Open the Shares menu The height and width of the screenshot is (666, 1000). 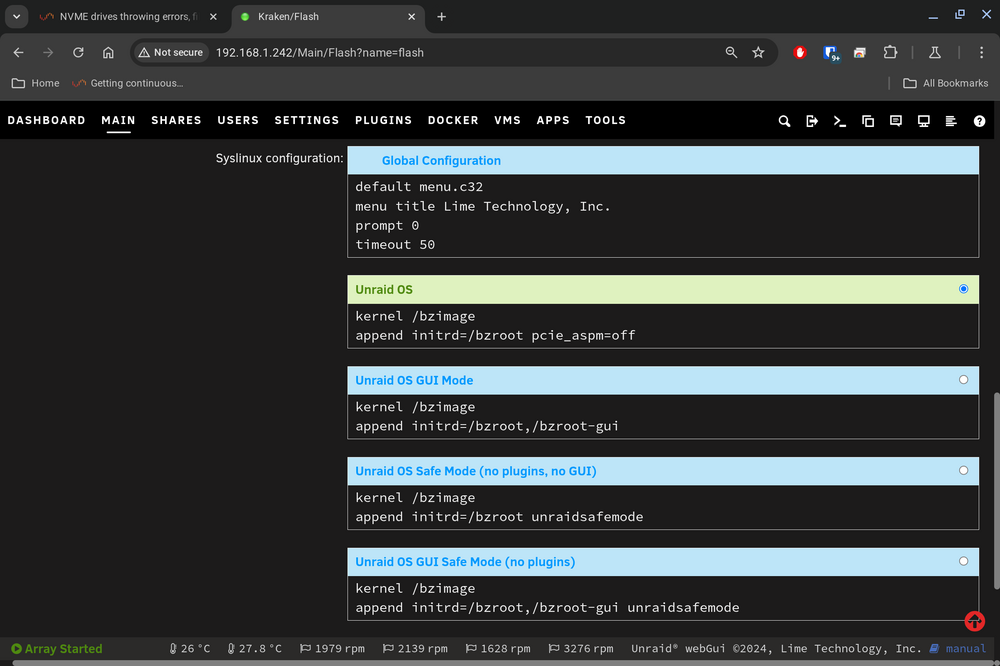pos(176,120)
